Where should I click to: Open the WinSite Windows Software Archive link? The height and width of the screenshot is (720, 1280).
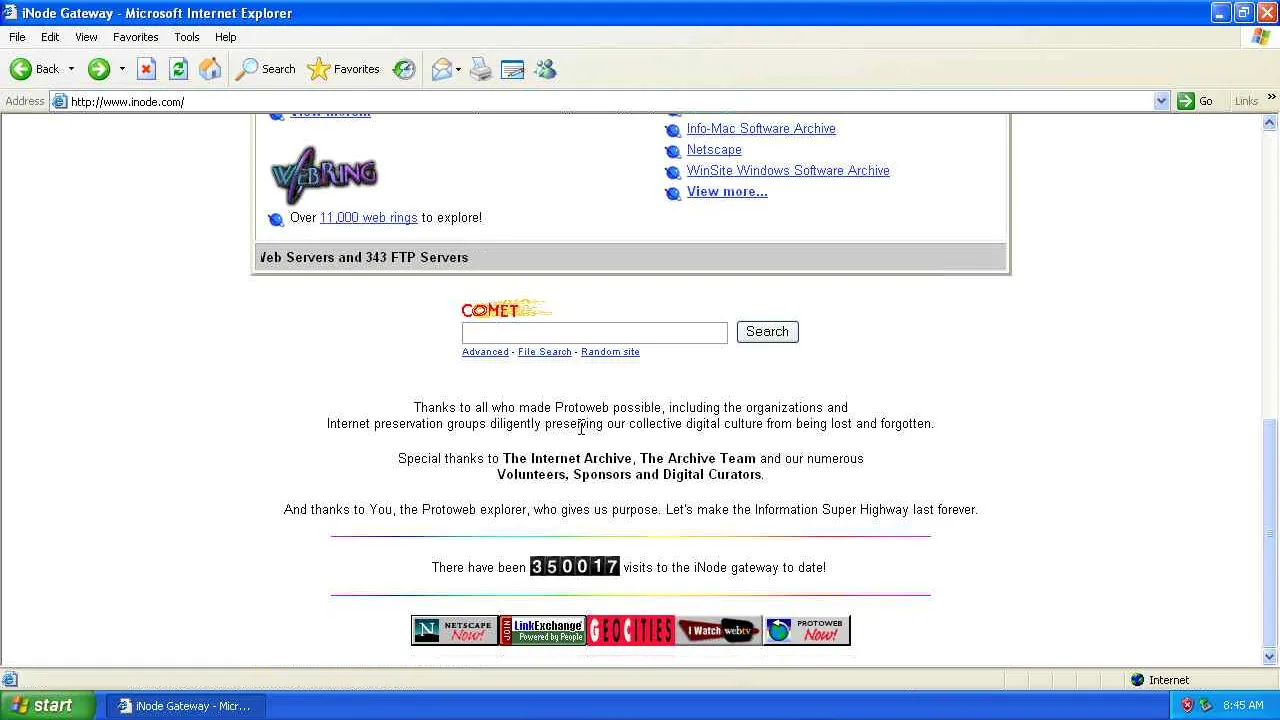[x=788, y=171]
